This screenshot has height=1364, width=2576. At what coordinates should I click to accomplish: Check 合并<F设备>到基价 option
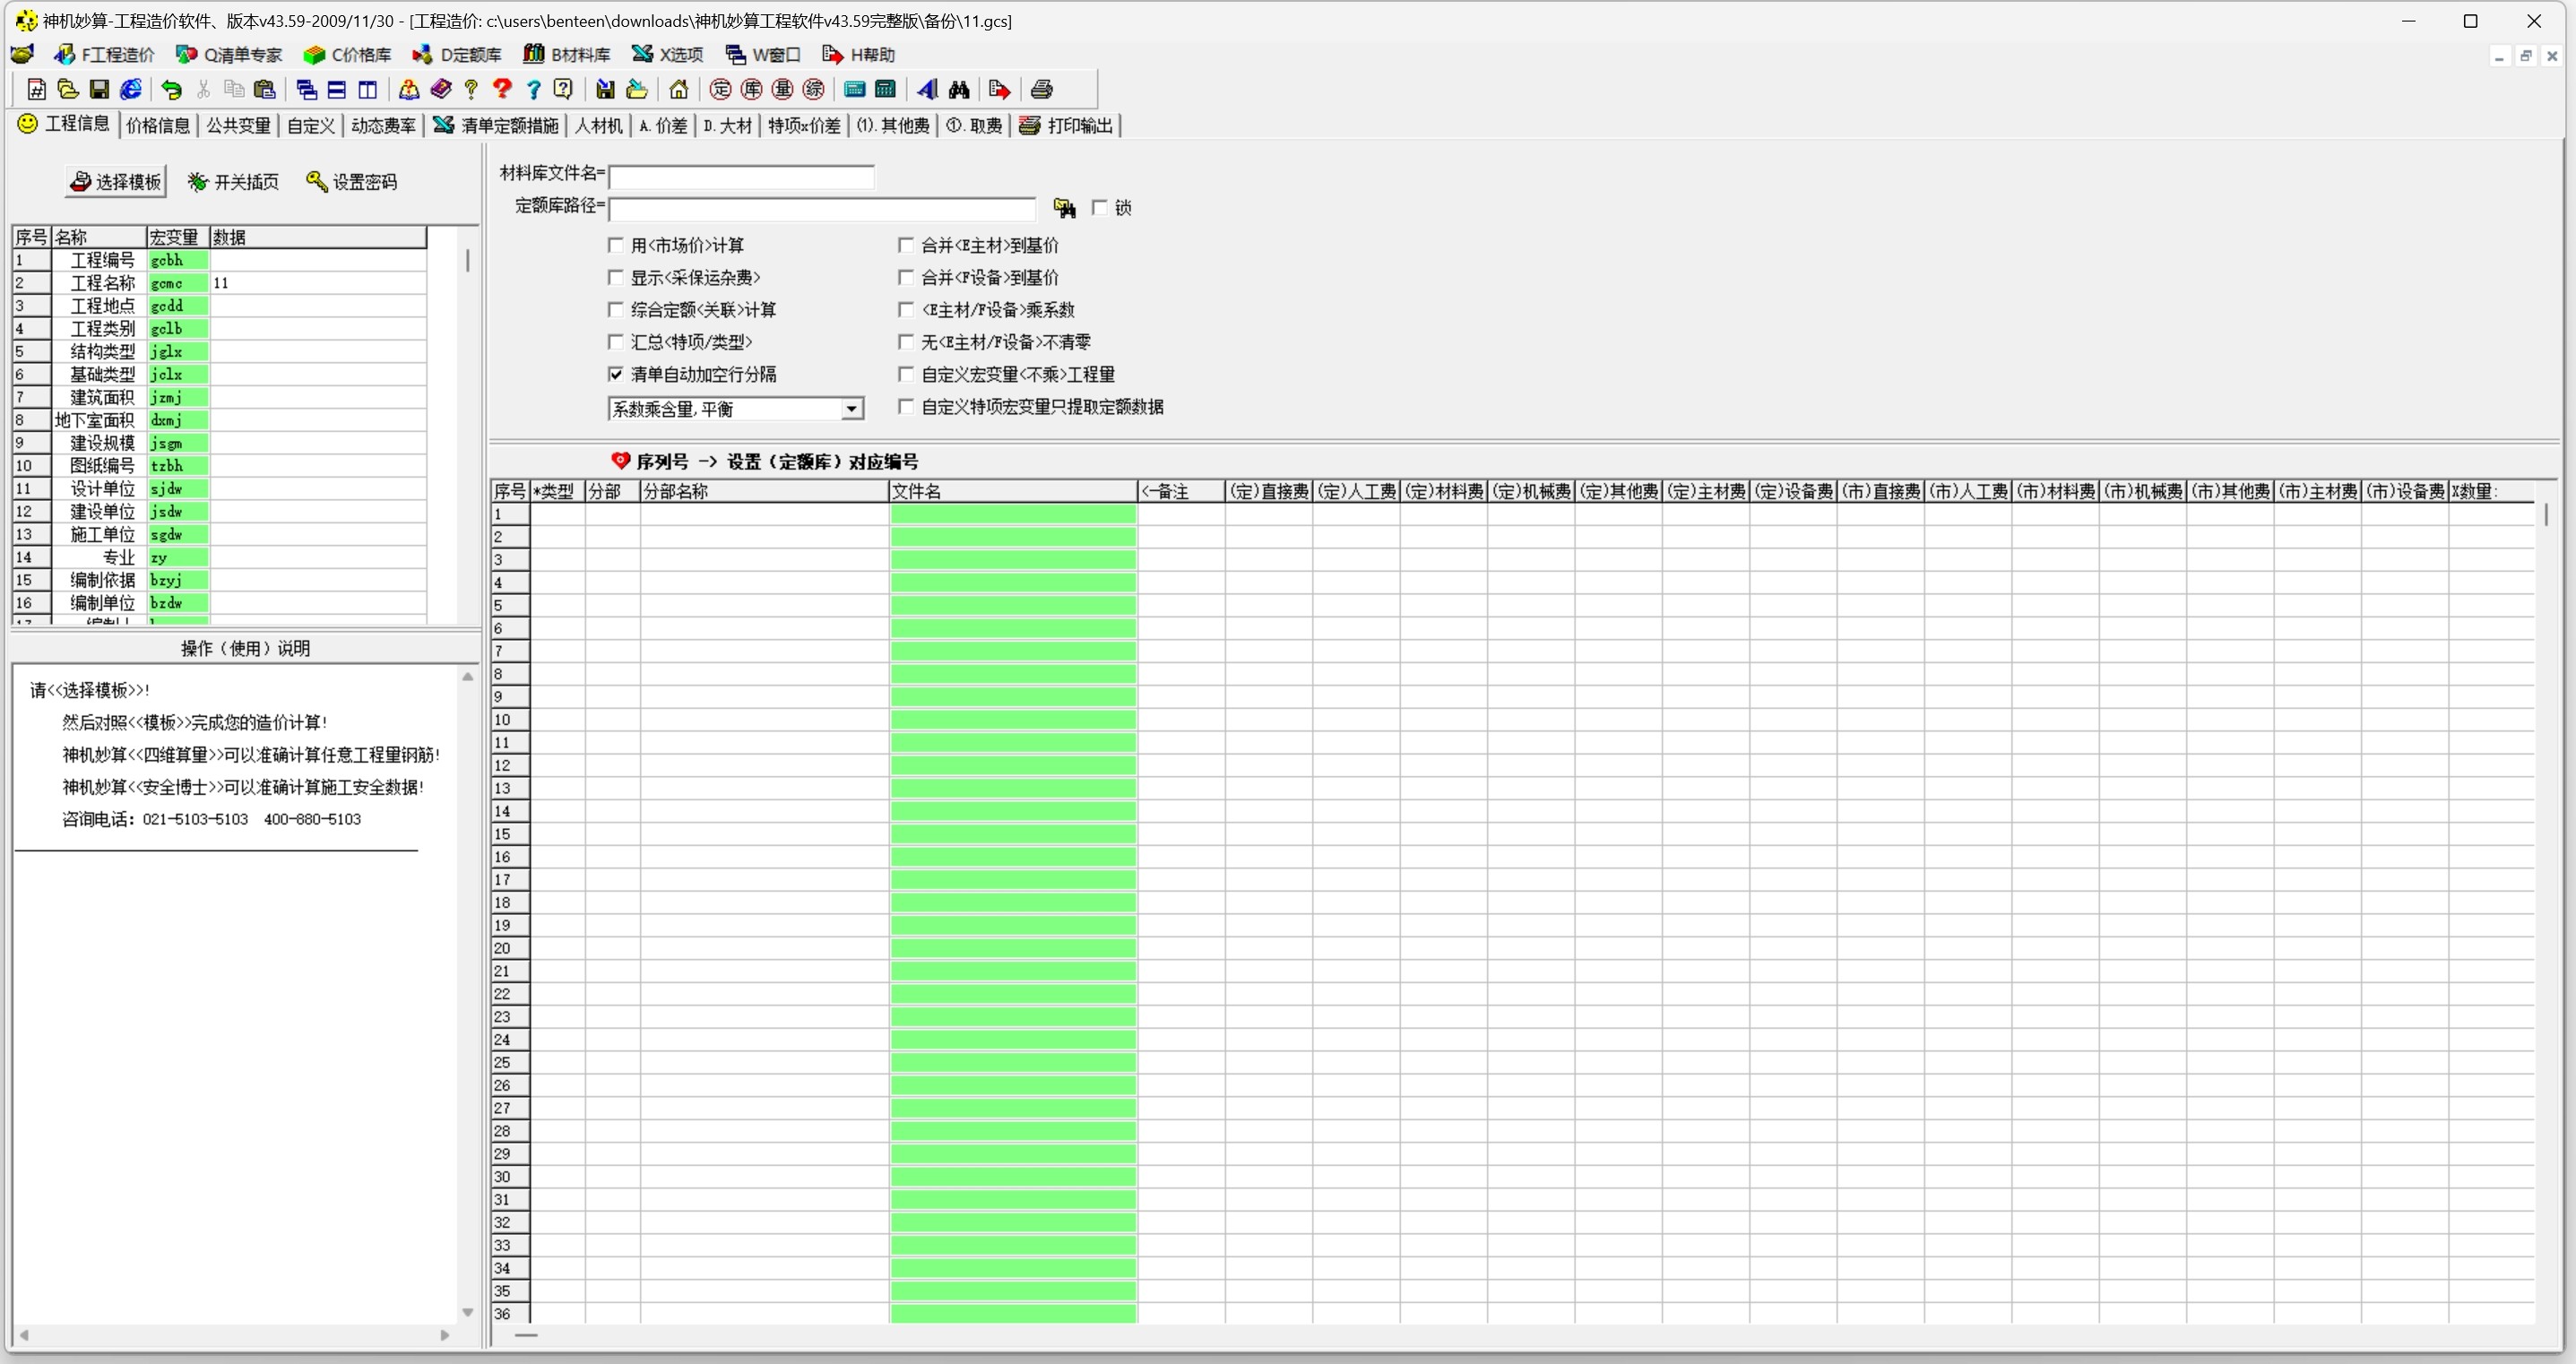[x=906, y=277]
